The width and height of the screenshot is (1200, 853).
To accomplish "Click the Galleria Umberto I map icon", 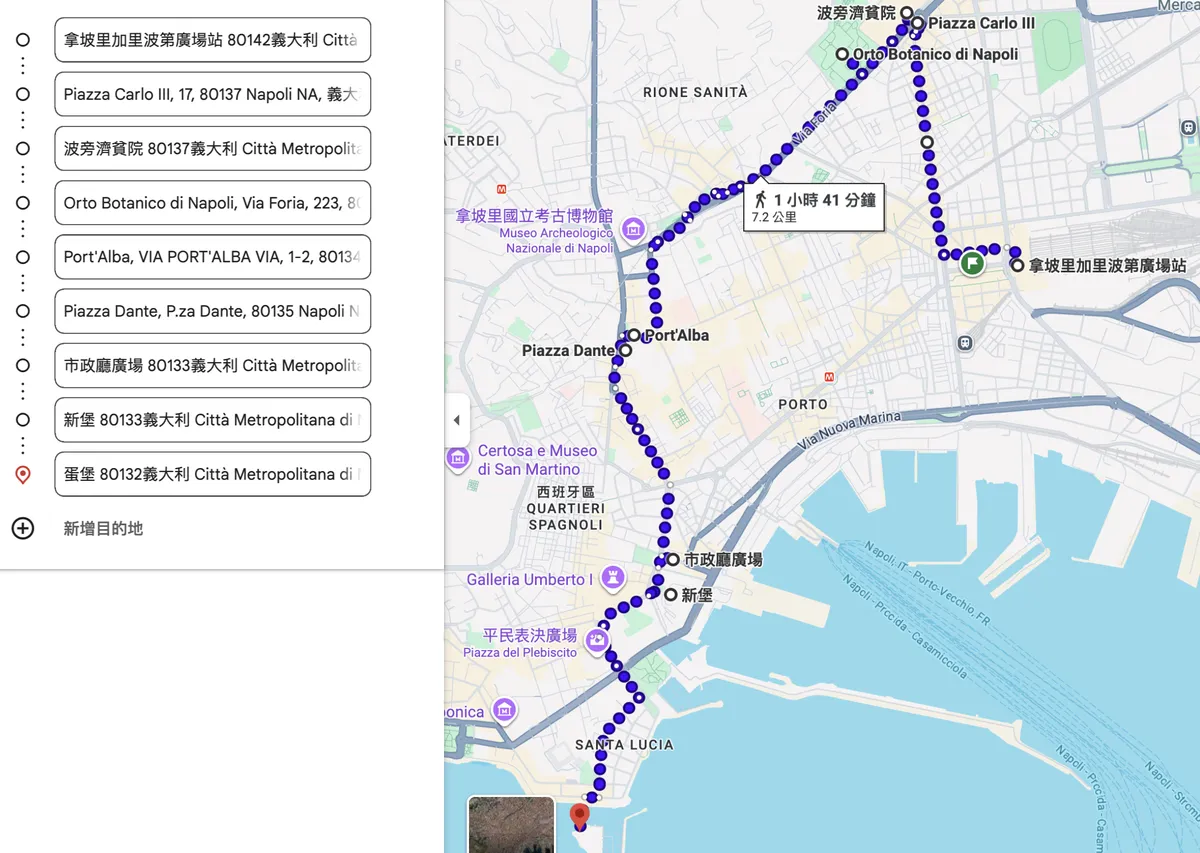I will [x=613, y=578].
